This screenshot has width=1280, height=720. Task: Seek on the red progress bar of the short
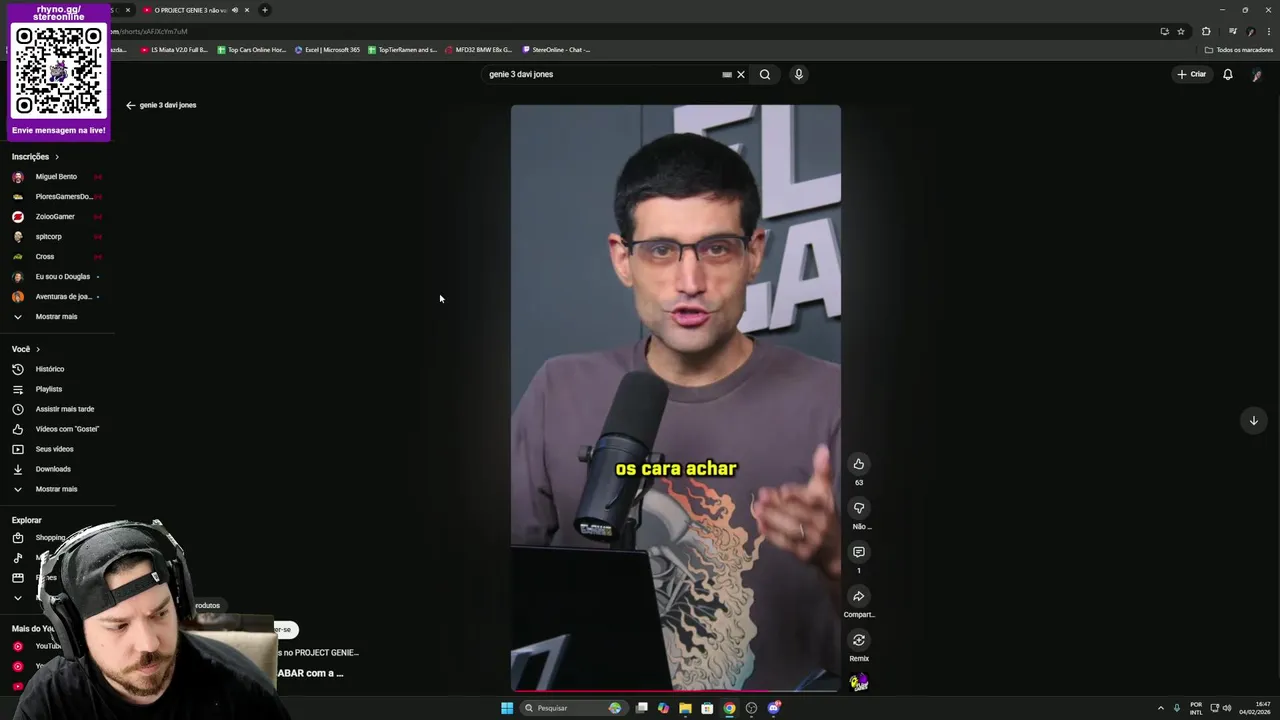(676, 690)
